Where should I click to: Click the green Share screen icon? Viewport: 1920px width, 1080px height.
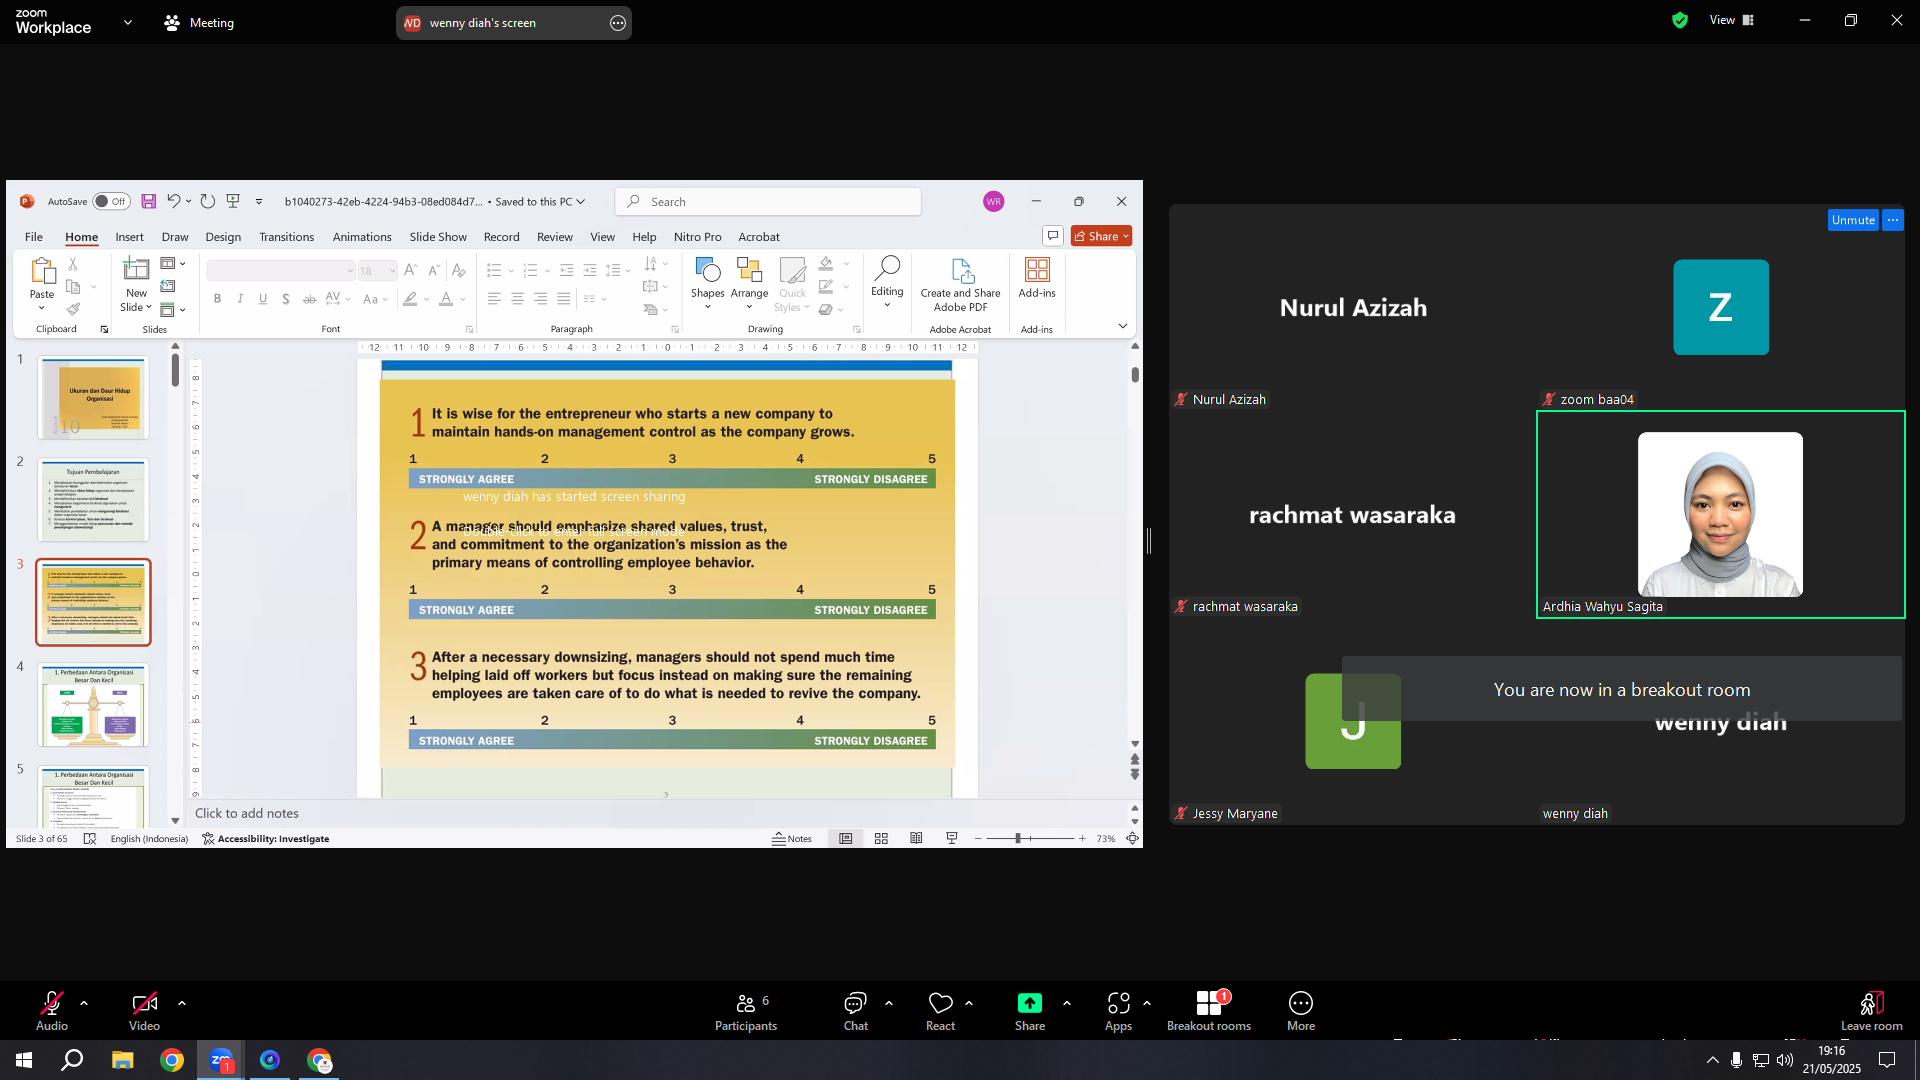[1029, 1003]
